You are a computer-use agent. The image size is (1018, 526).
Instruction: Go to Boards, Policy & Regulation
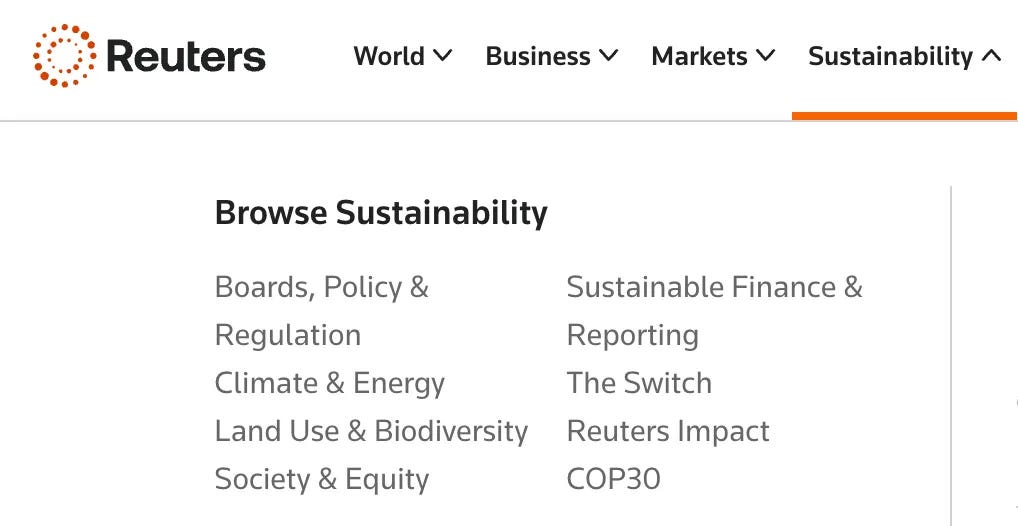(x=321, y=311)
